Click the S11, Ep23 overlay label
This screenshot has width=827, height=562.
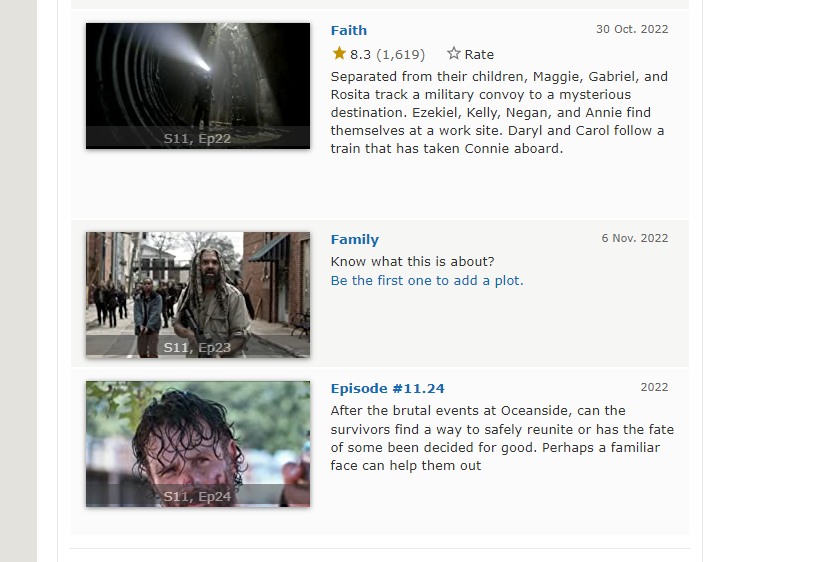[x=197, y=347]
